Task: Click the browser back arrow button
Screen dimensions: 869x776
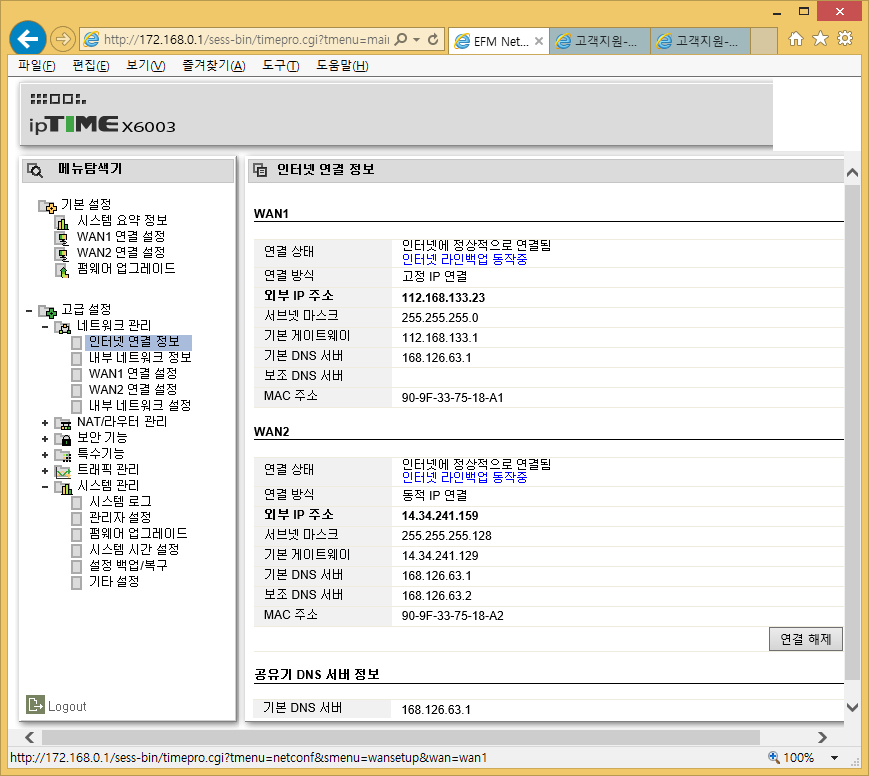Action: [x=28, y=39]
